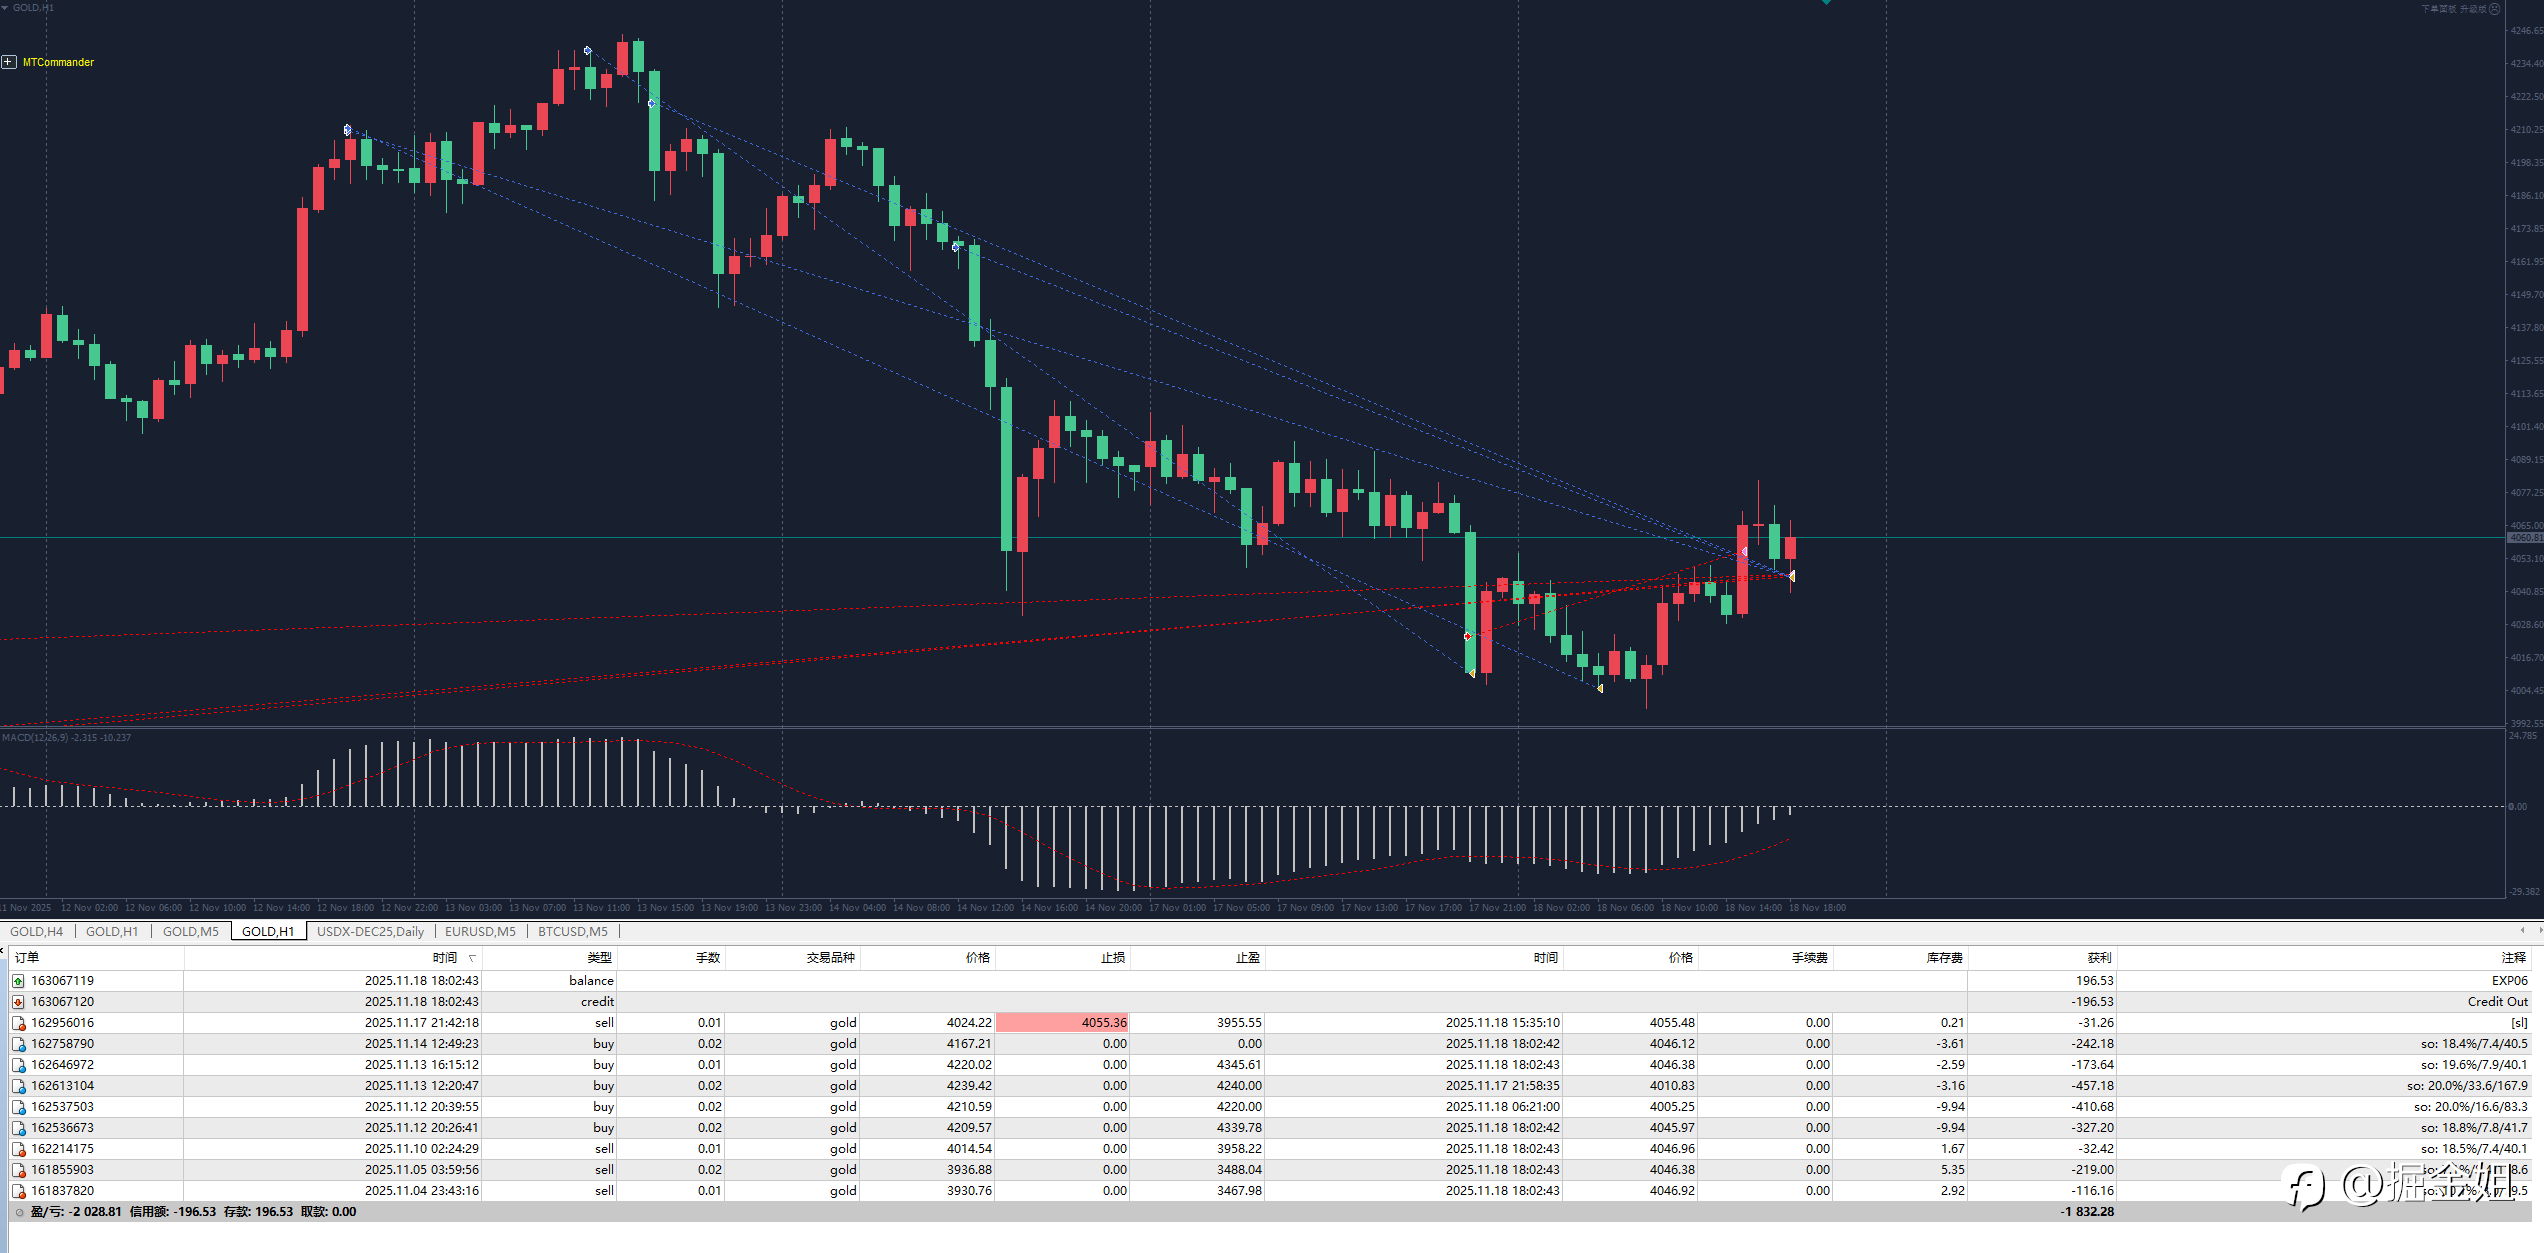The width and height of the screenshot is (2544, 1253).
Task: Open the USDX-DEC25,Daily chart tab
Action: coord(370,931)
